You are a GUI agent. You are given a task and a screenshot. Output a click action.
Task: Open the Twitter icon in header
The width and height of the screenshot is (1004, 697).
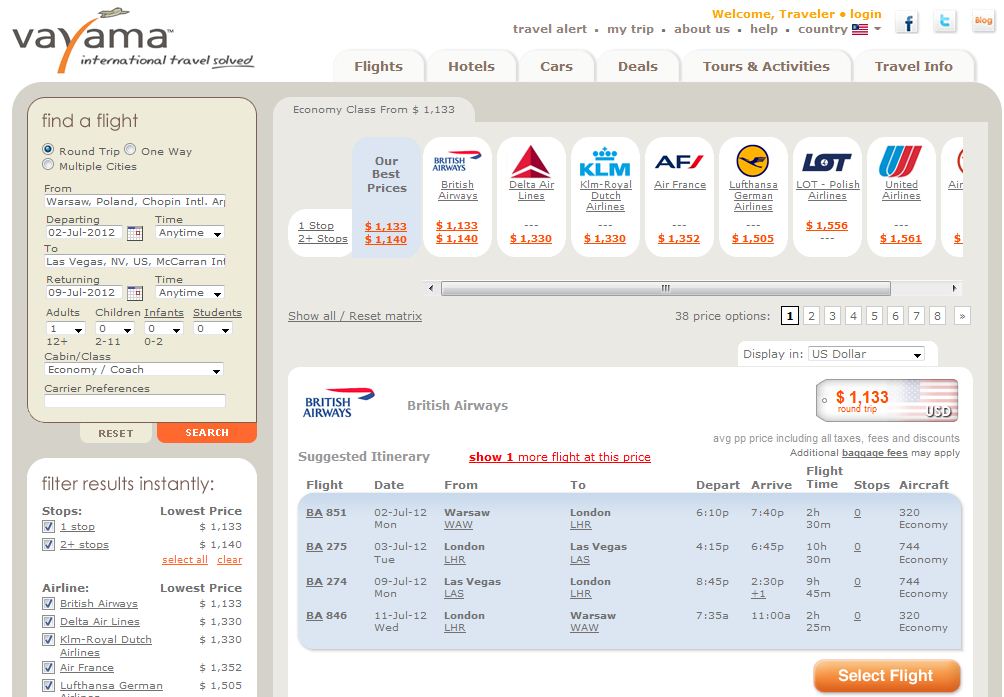pyautogui.click(x=944, y=22)
